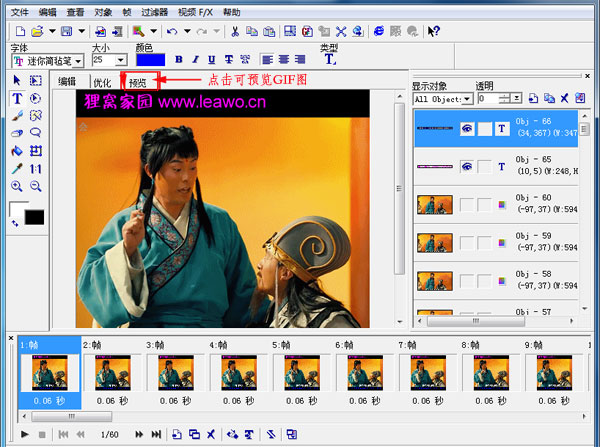Toggle lock box for Obj - 66

(x=484, y=129)
